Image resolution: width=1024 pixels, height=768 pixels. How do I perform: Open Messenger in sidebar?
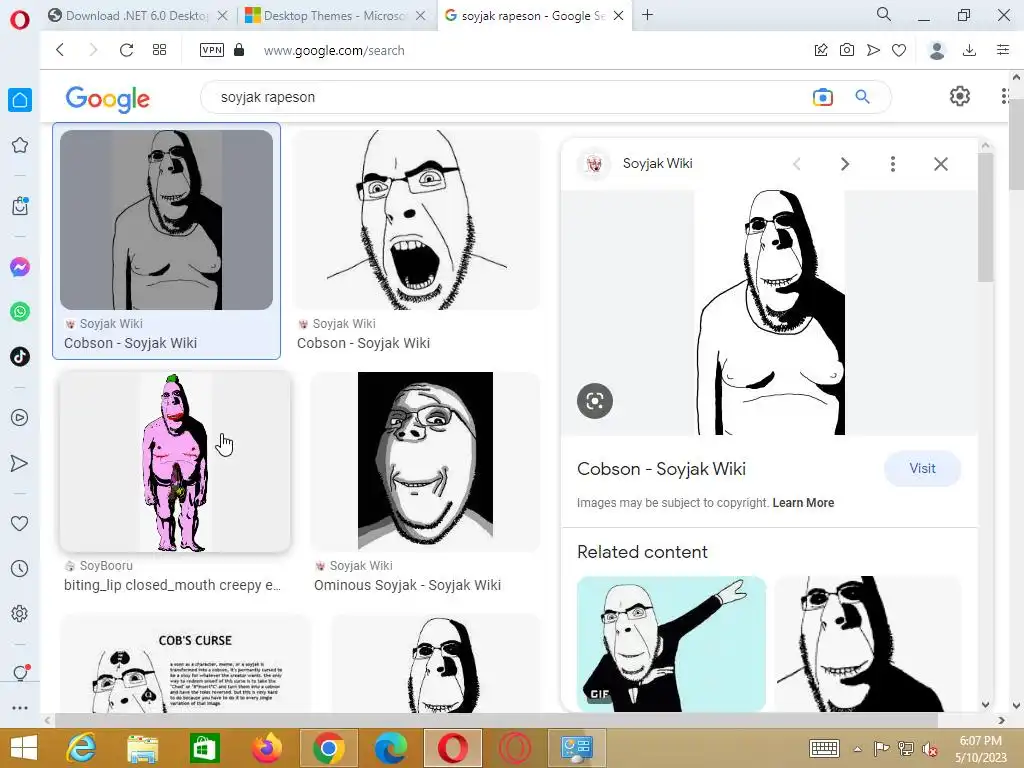[x=20, y=267]
